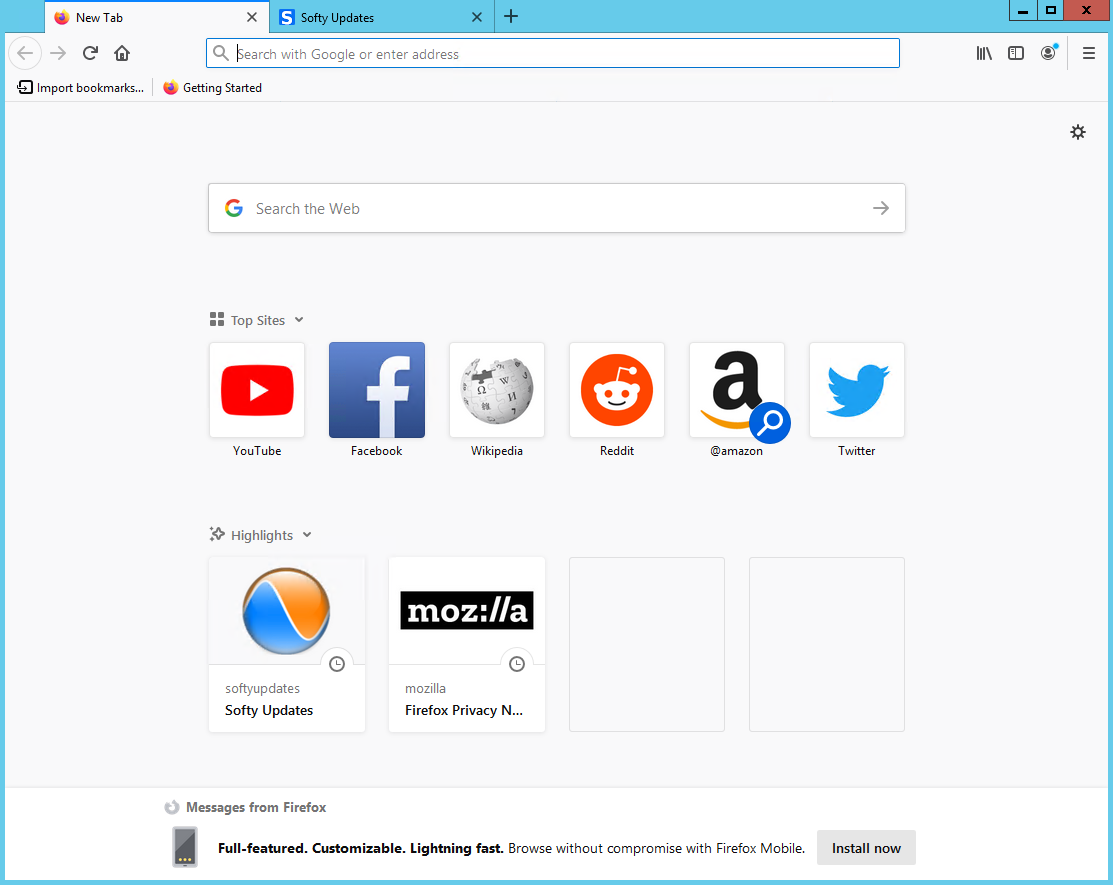
Task: Go back using the back arrow button
Action: (x=25, y=53)
